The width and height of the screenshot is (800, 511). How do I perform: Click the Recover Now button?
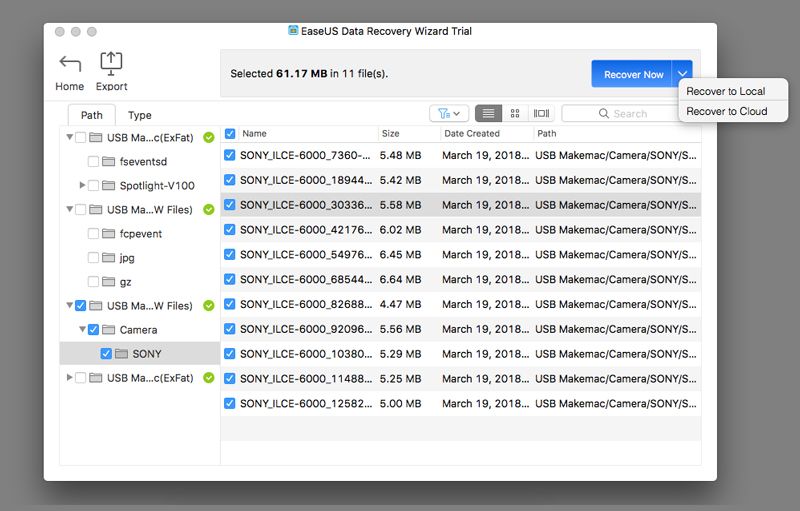click(633, 74)
